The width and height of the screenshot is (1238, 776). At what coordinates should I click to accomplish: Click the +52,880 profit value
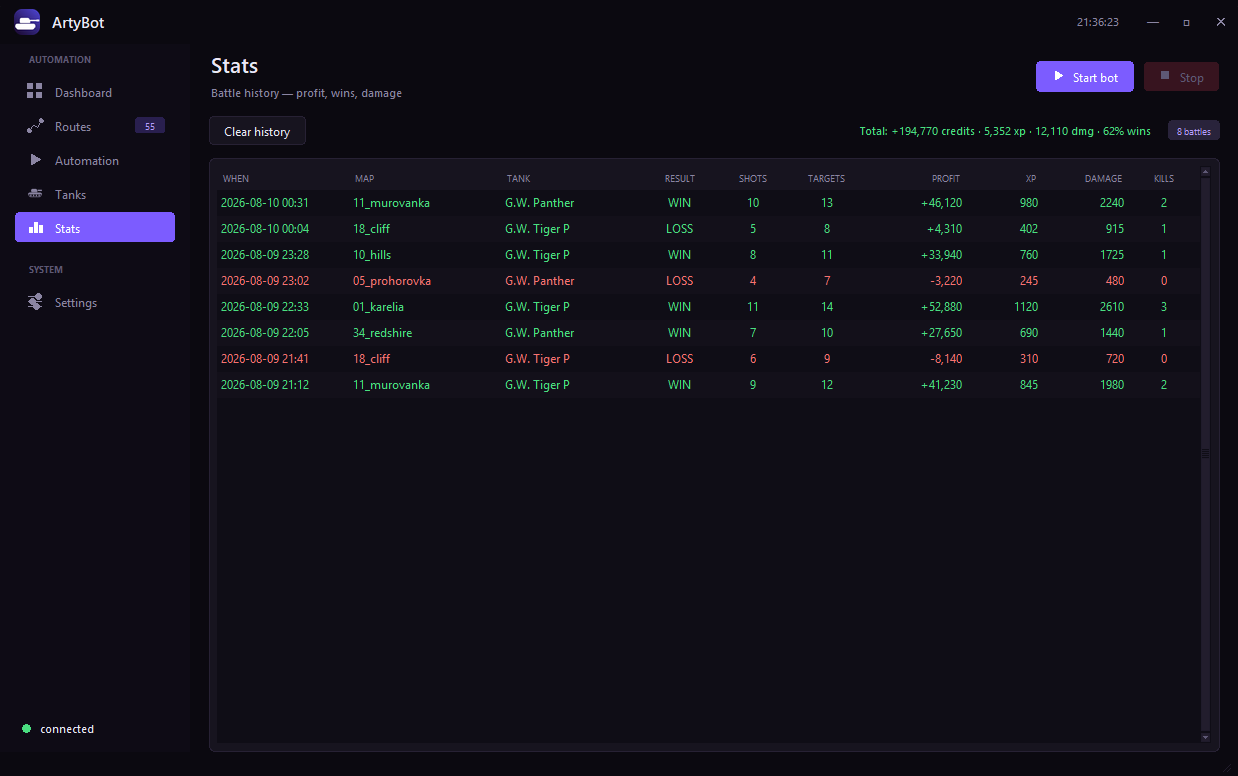(941, 307)
